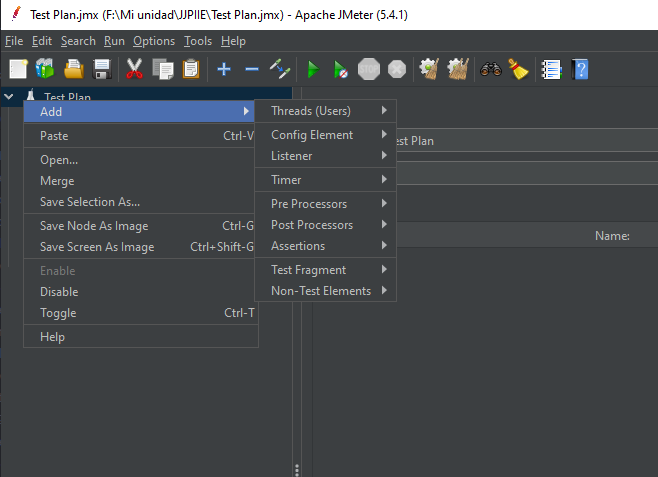Click the Clear icon with single gear
The height and width of the screenshot is (477, 658).
429,69
